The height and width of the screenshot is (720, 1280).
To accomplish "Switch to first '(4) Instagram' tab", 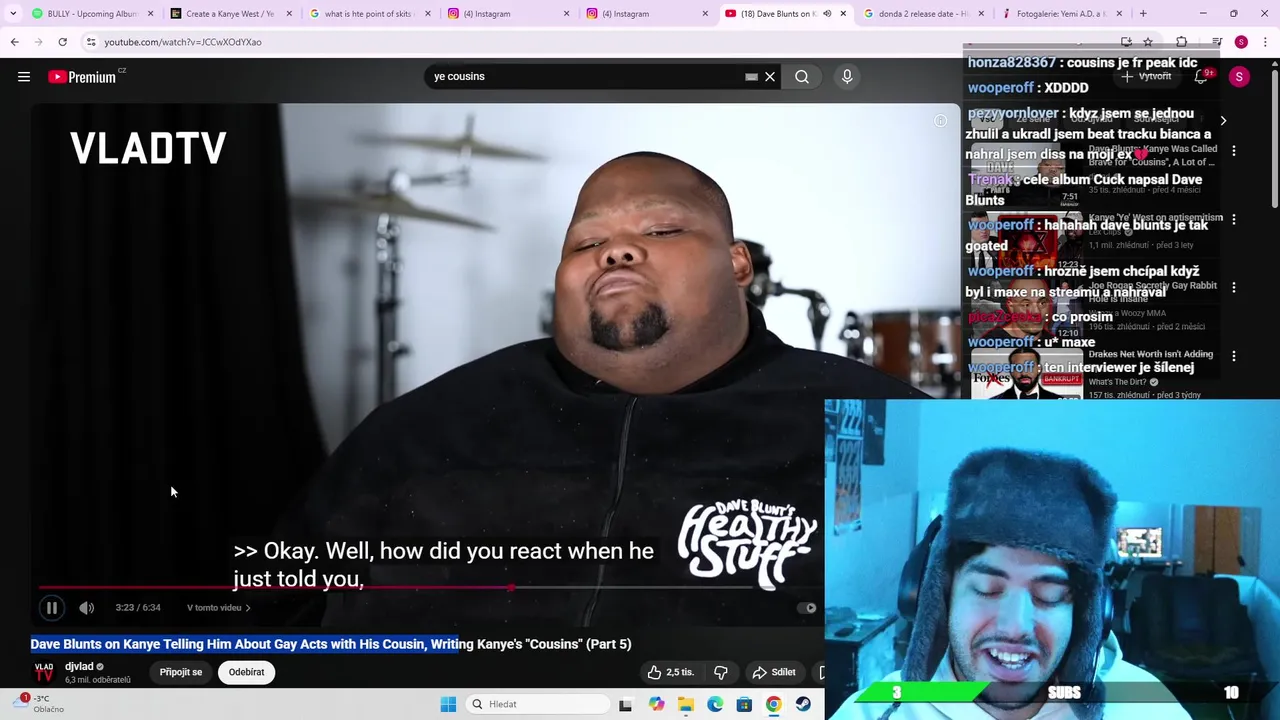I will (x=508, y=14).
